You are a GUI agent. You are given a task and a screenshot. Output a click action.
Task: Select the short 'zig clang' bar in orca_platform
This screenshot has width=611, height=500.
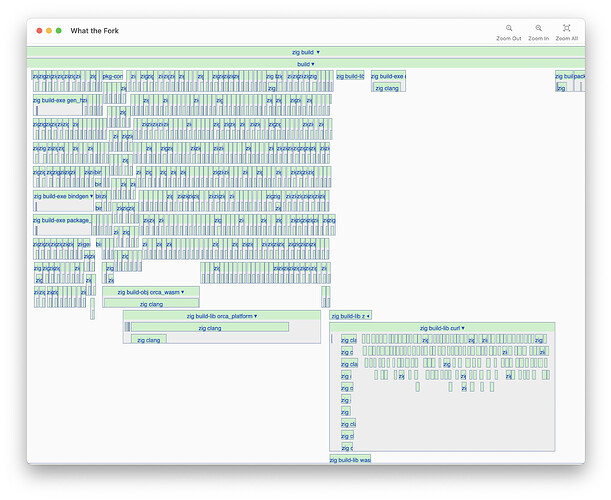point(149,340)
